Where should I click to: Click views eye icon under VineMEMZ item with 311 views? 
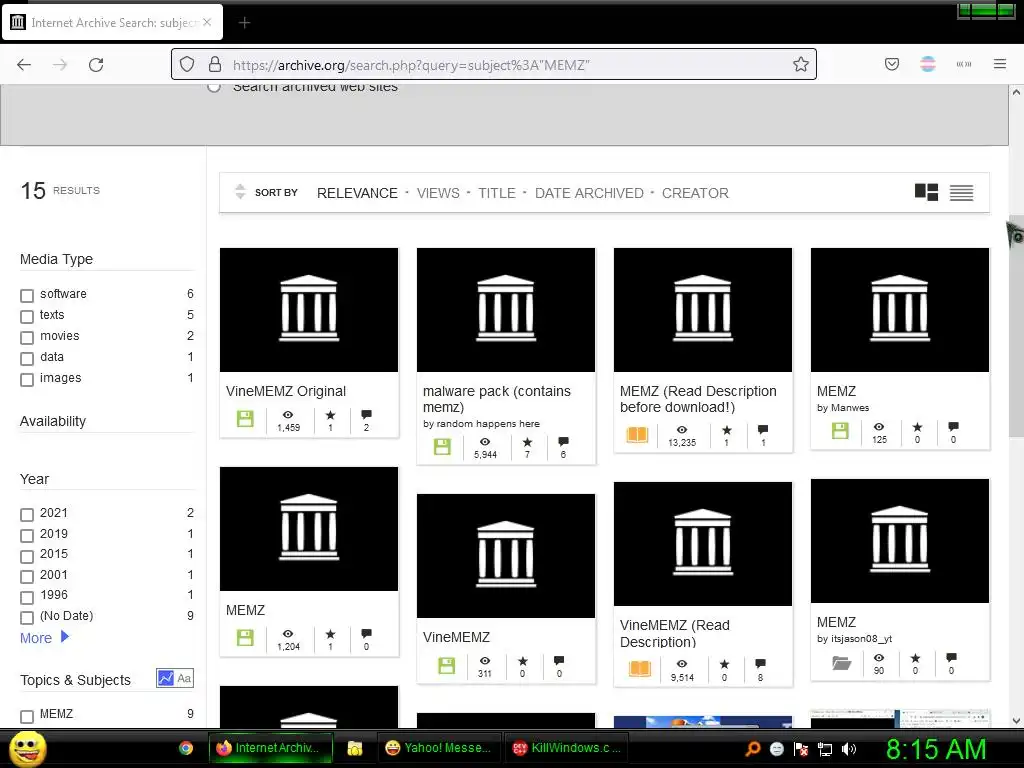click(x=485, y=661)
